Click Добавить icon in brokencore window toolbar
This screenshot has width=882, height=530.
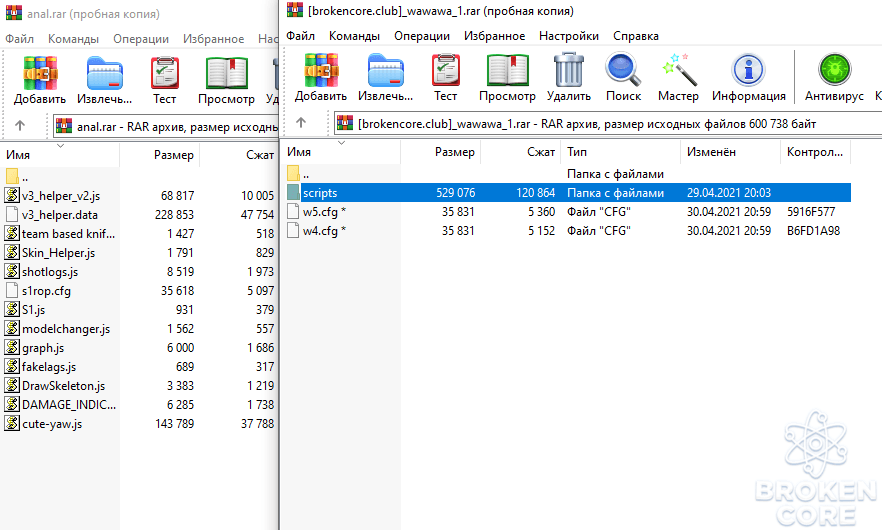tap(321, 71)
